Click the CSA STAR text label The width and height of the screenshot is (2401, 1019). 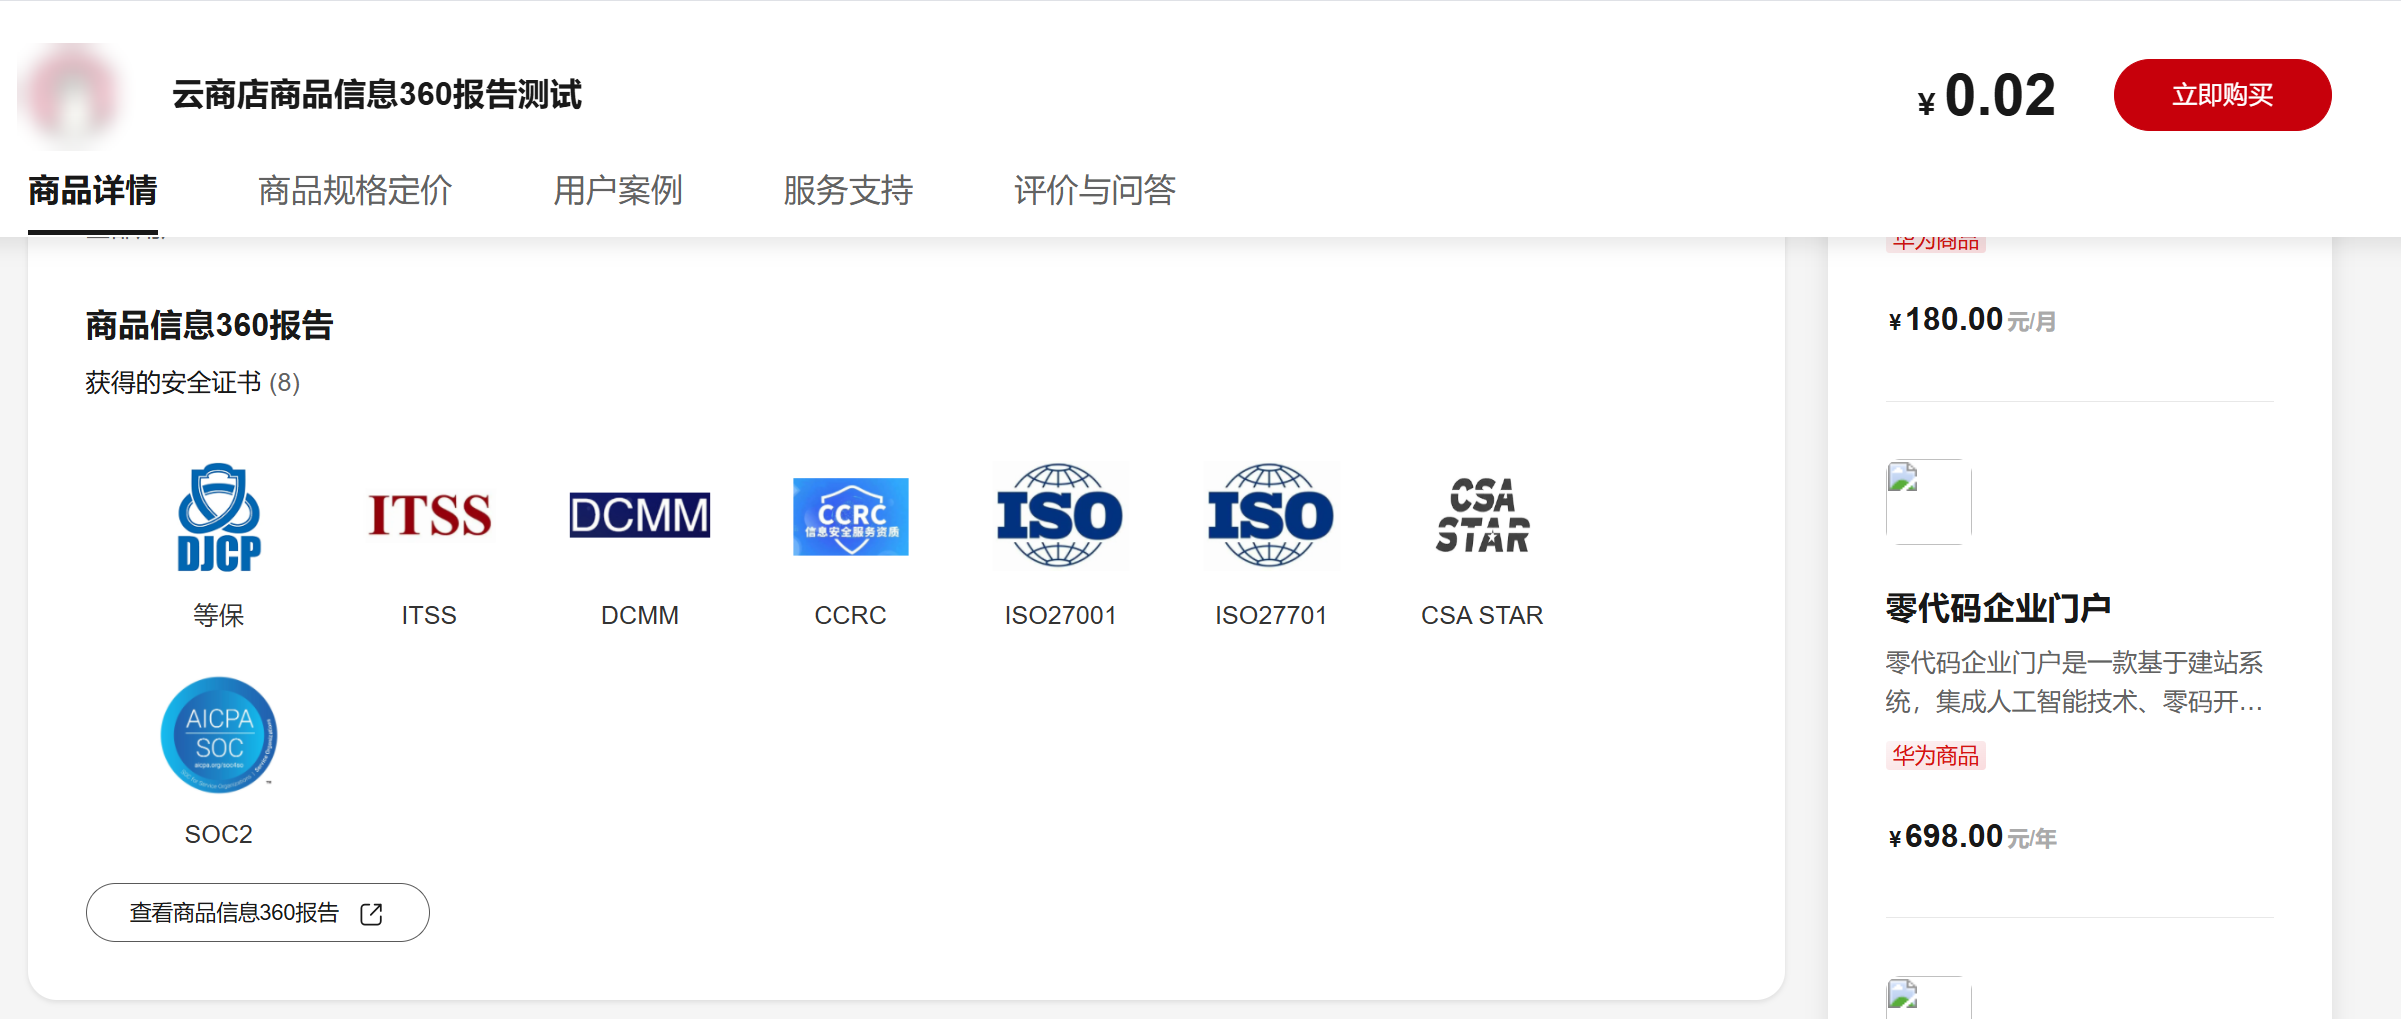(1482, 615)
